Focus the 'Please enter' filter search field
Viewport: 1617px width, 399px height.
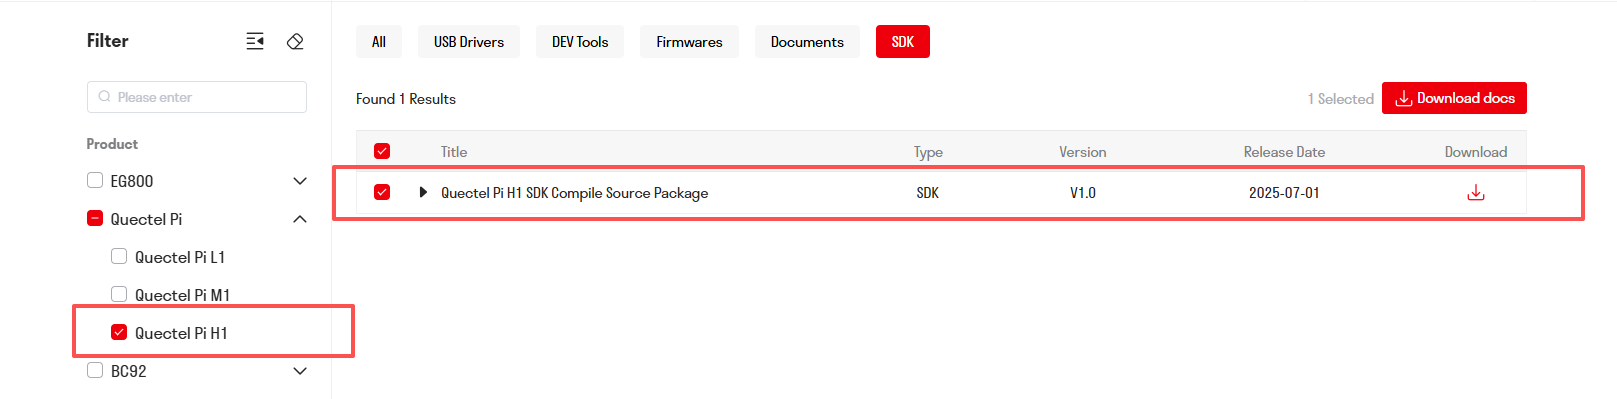click(x=197, y=97)
